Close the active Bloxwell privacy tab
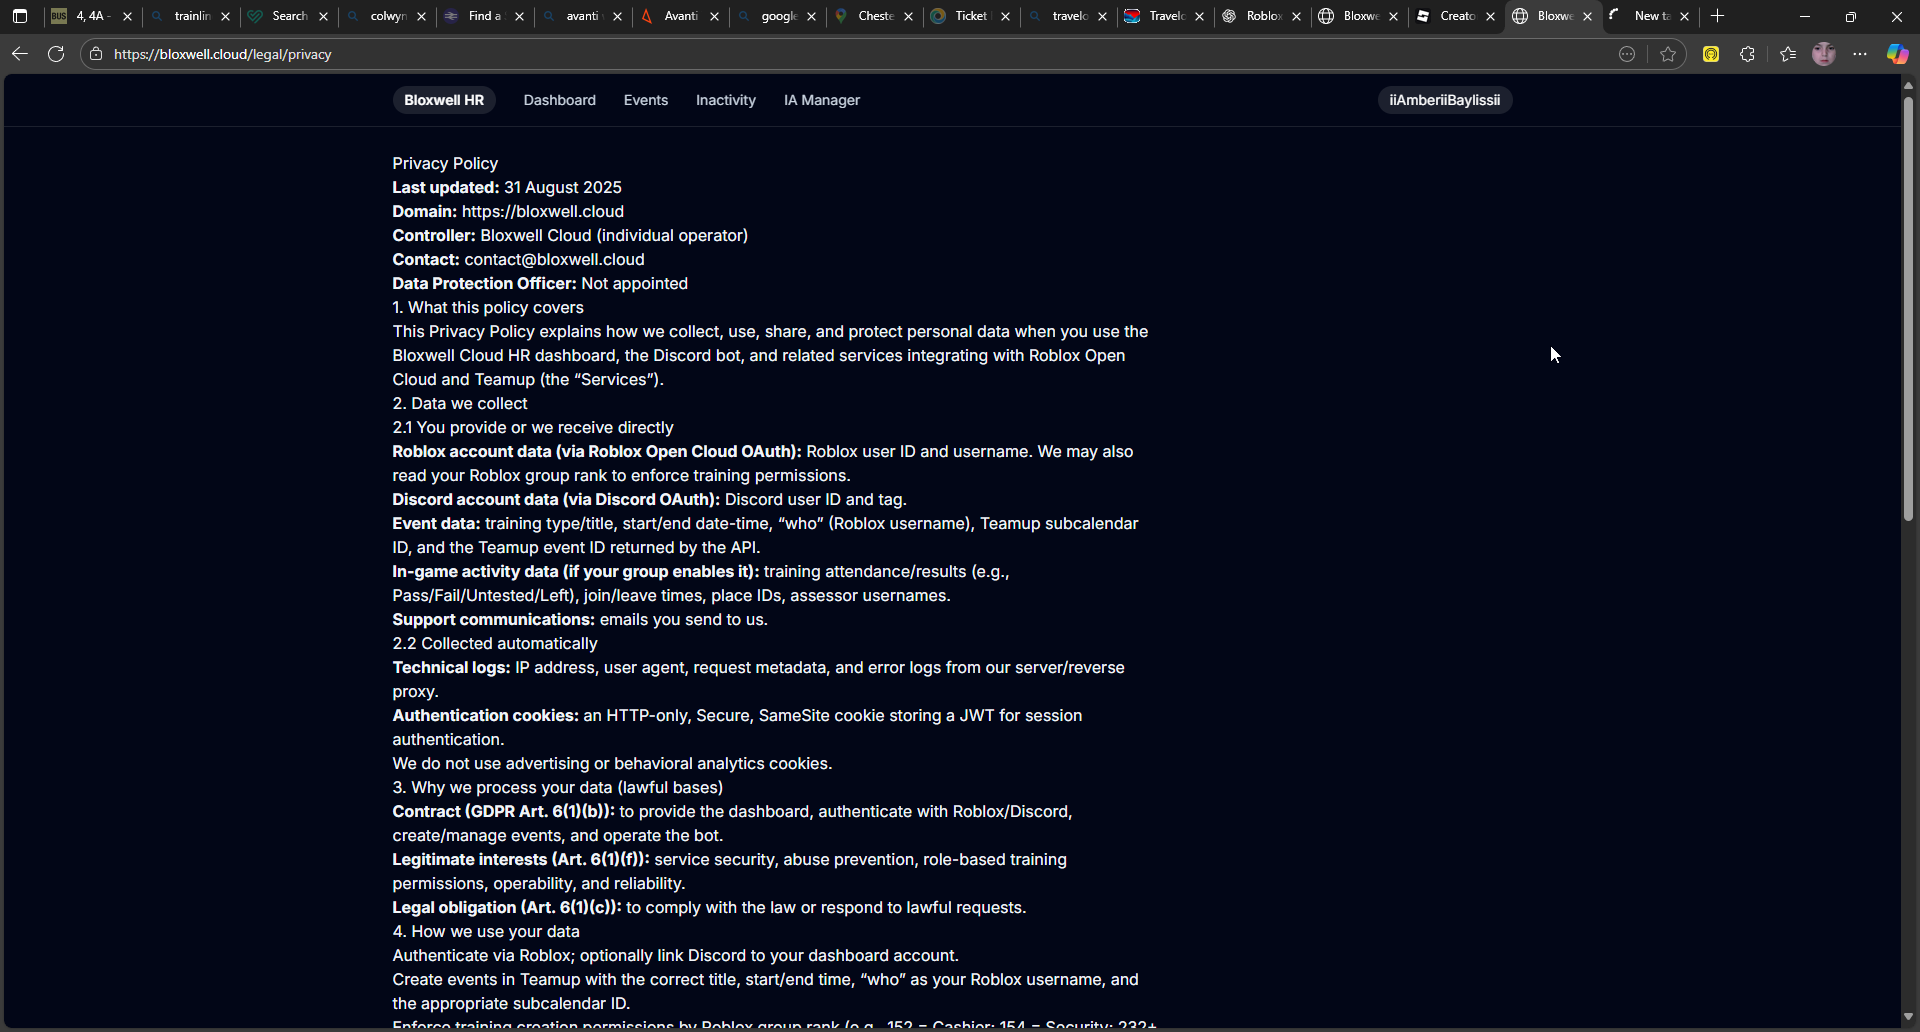Screen dimensions: 1920x1032 pyautogui.click(x=1587, y=17)
